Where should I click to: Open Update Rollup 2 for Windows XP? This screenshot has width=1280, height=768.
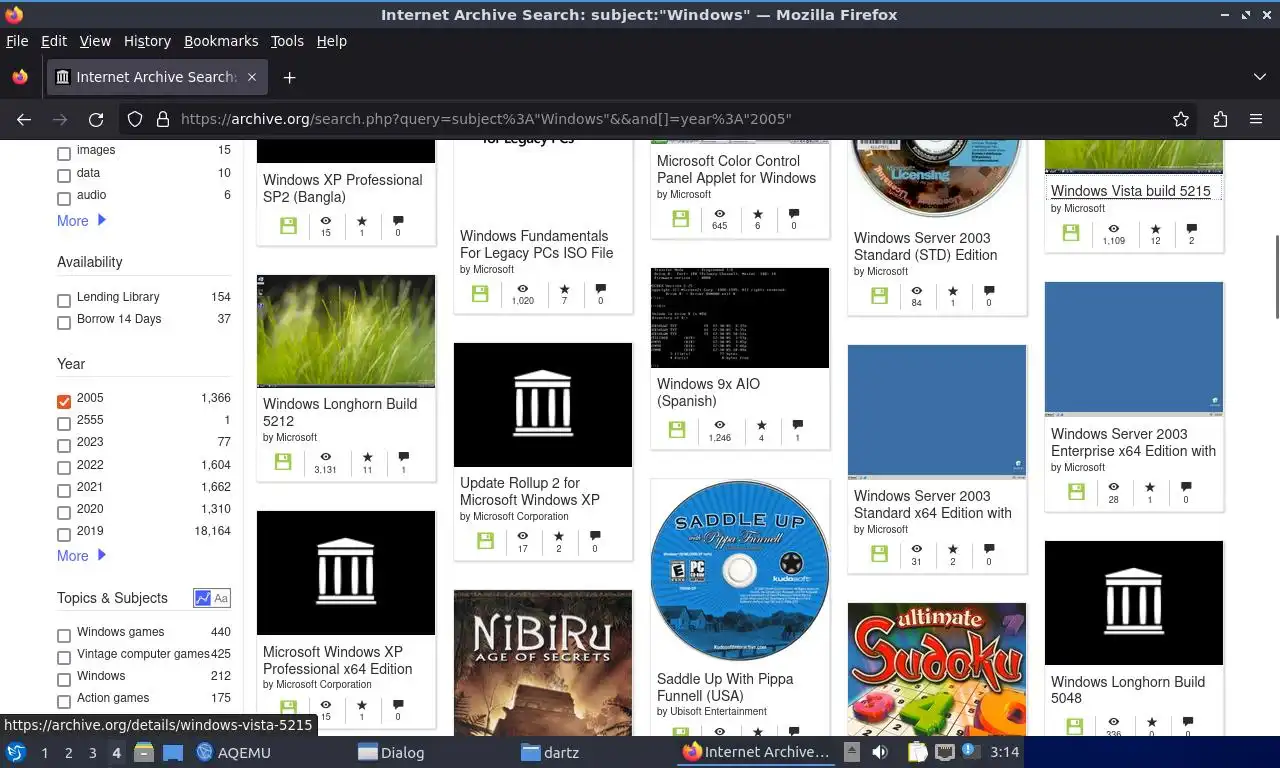530,491
